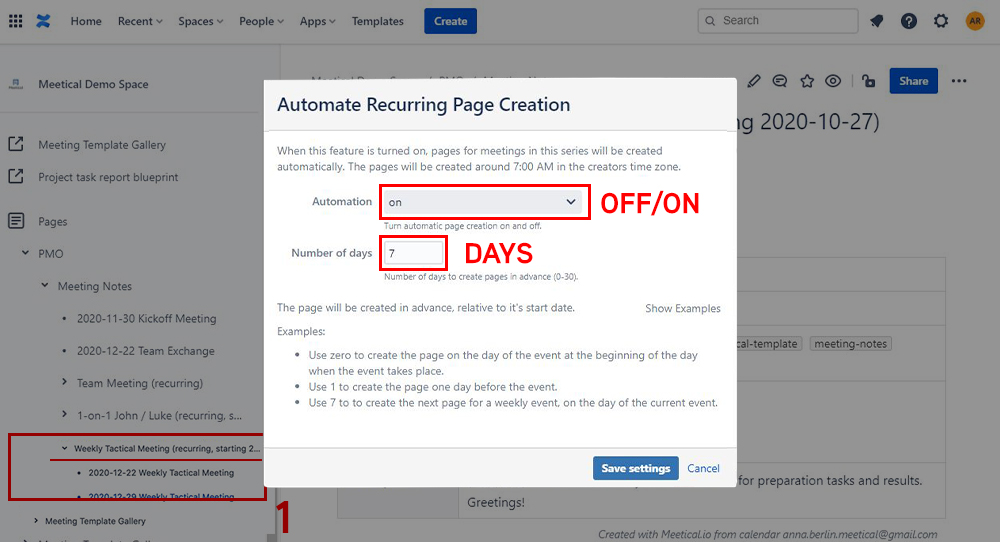Open the Automation on/off dropdown
Screen dimensions: 1000x542
[483, 202]
